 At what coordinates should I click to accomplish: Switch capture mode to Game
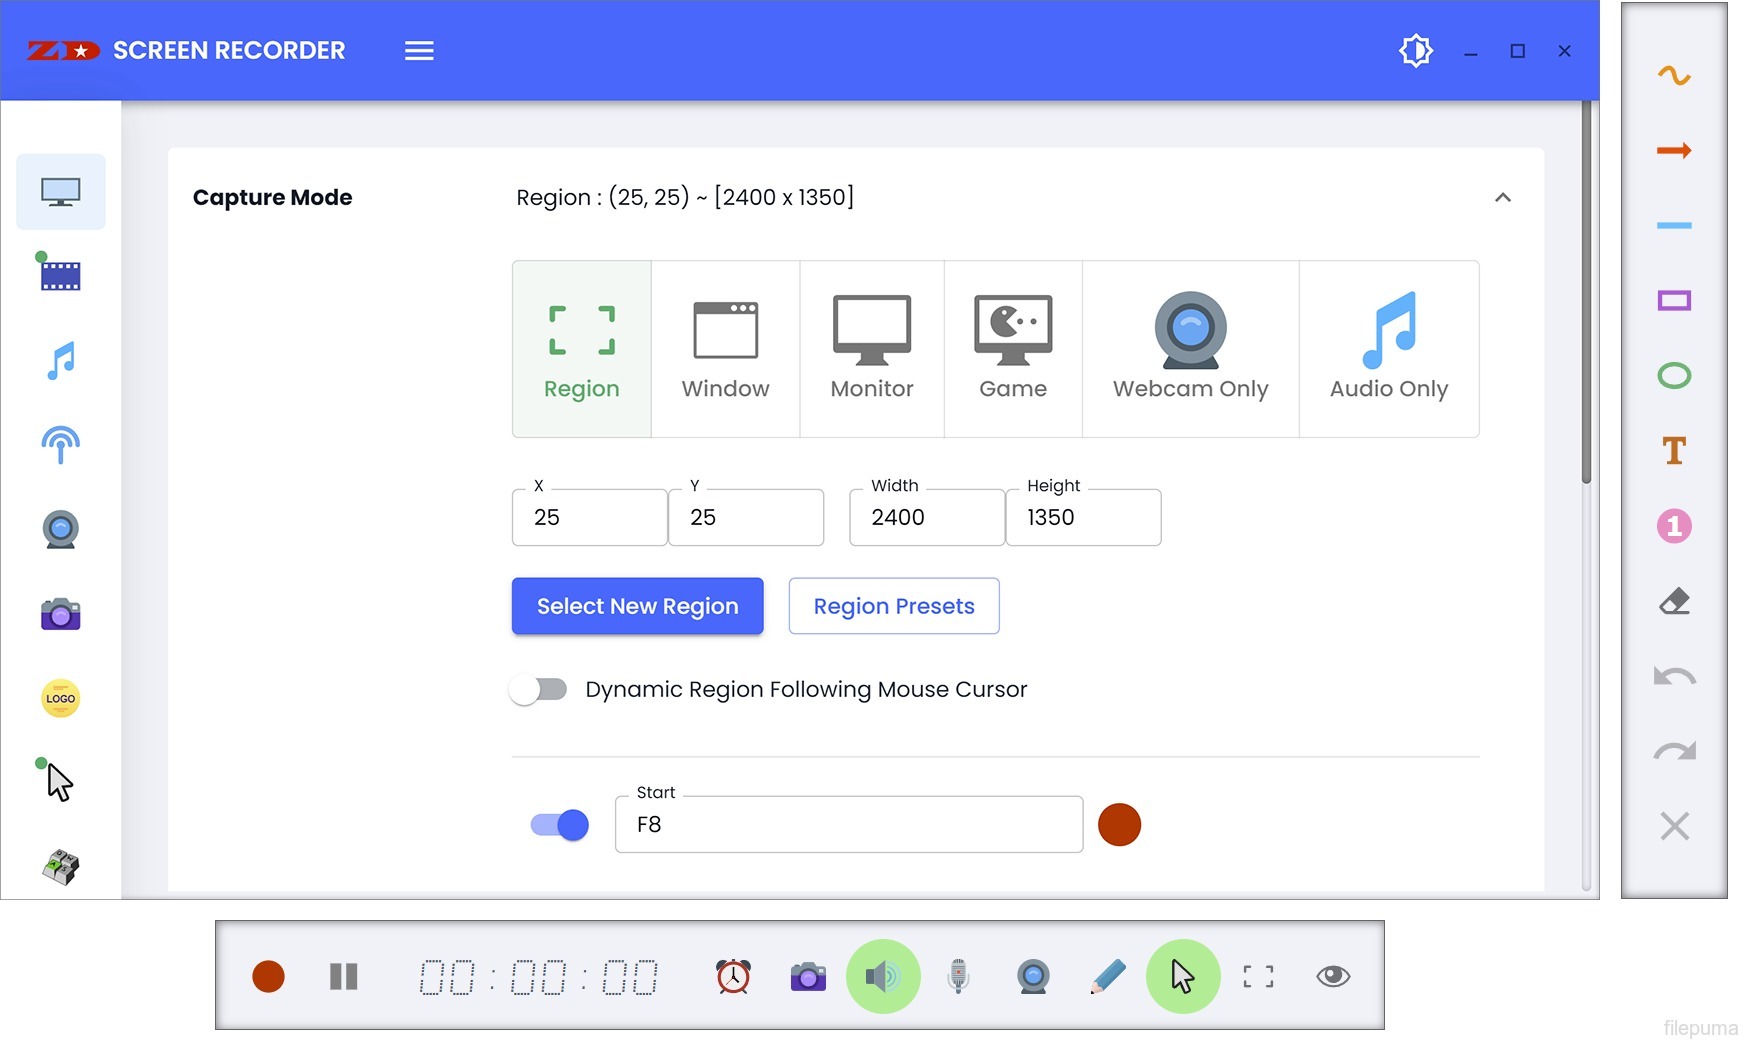point(1013,348)
